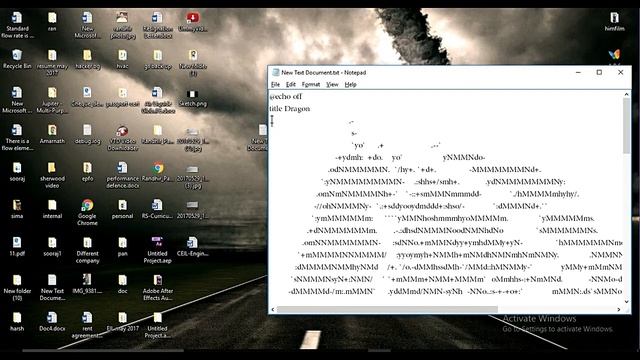
Task: Select the 'sooraj1' desktop icon
Action: (x=52, y=247)
